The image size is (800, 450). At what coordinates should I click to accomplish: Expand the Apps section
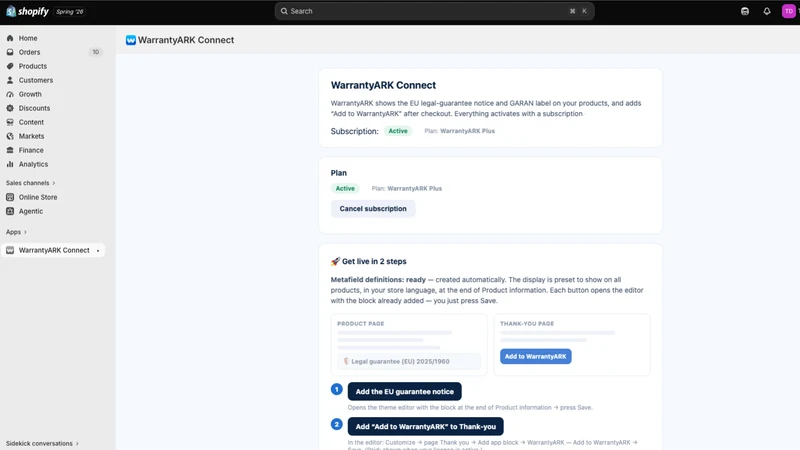pyautogui.click(x=16, y=232)
